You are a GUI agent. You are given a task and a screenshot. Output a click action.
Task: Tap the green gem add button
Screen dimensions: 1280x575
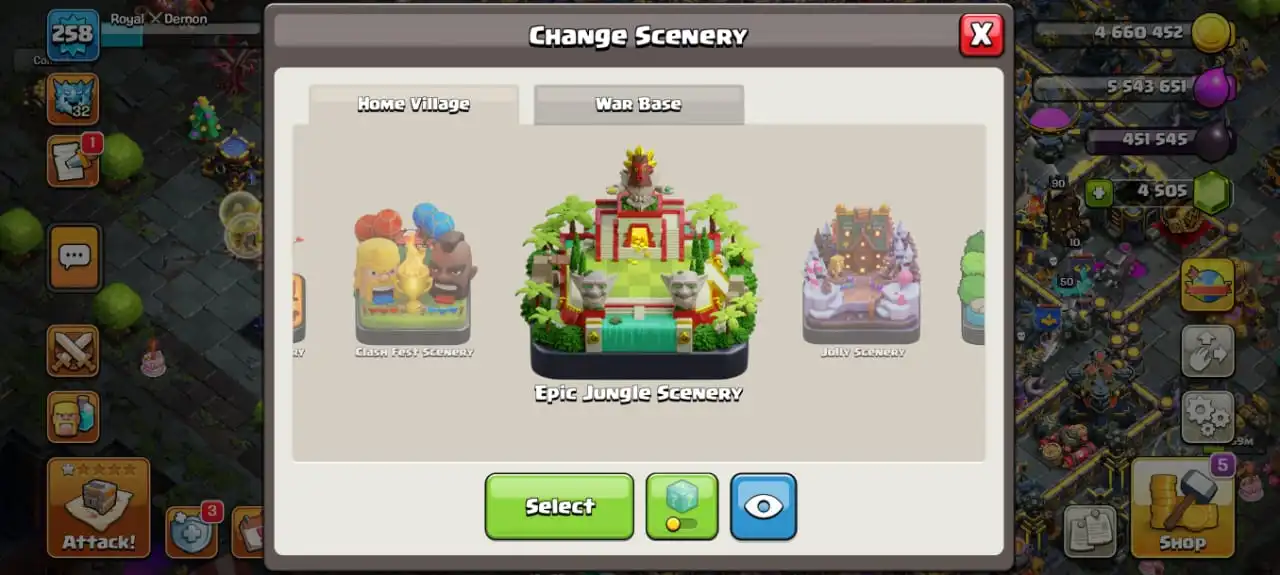pos(1099,191)
